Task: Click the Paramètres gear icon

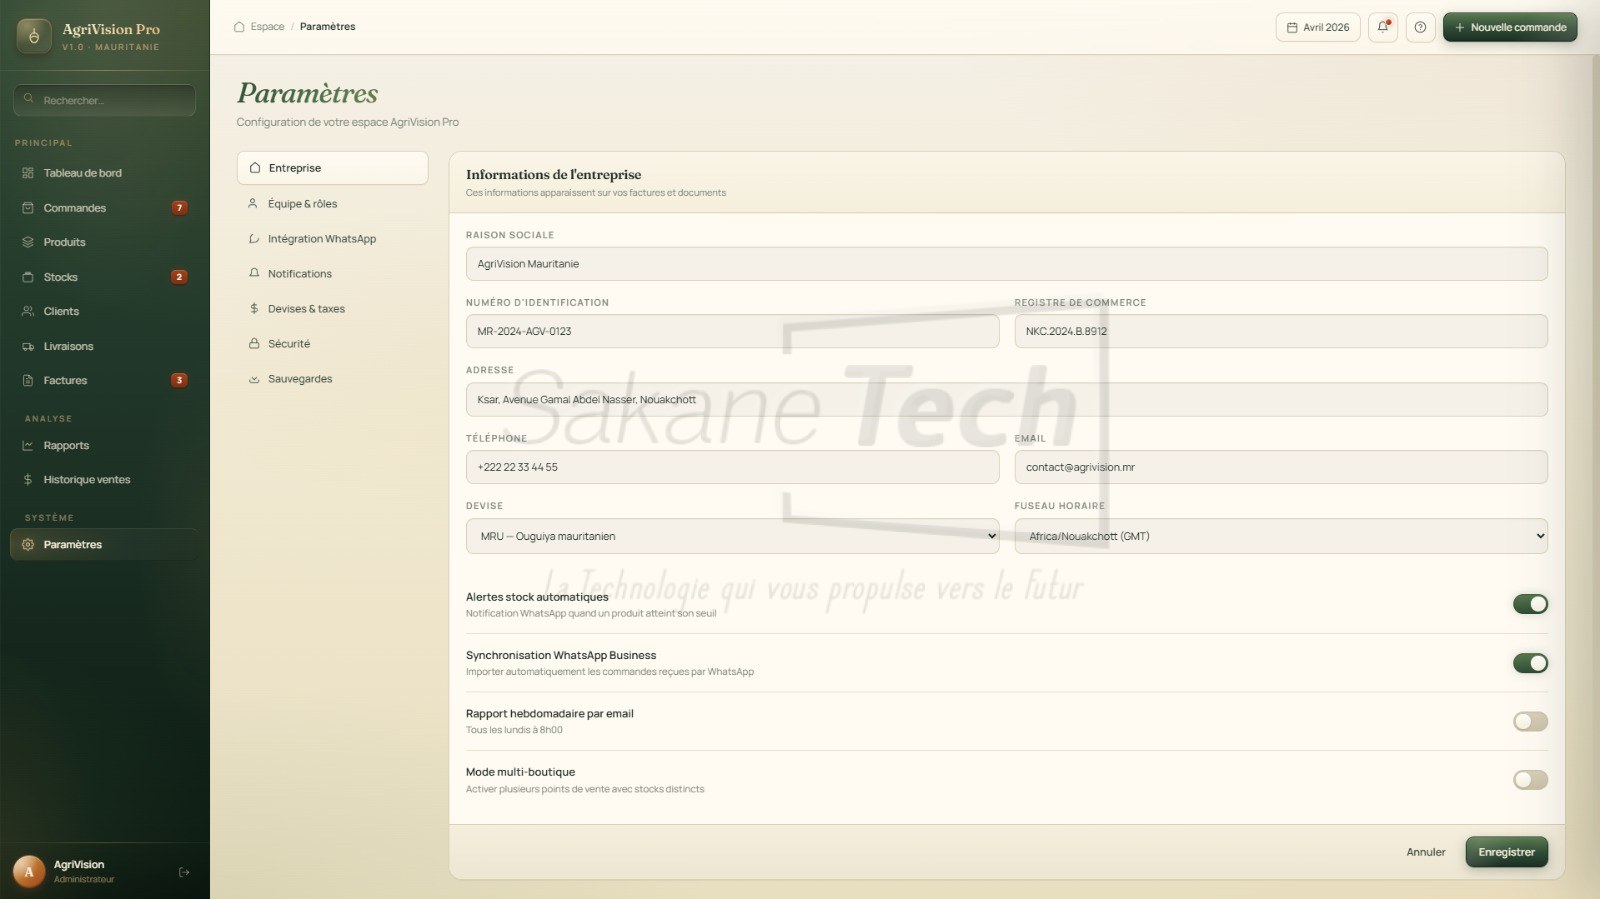Action: pyautogui.click(x=28, y=545)
